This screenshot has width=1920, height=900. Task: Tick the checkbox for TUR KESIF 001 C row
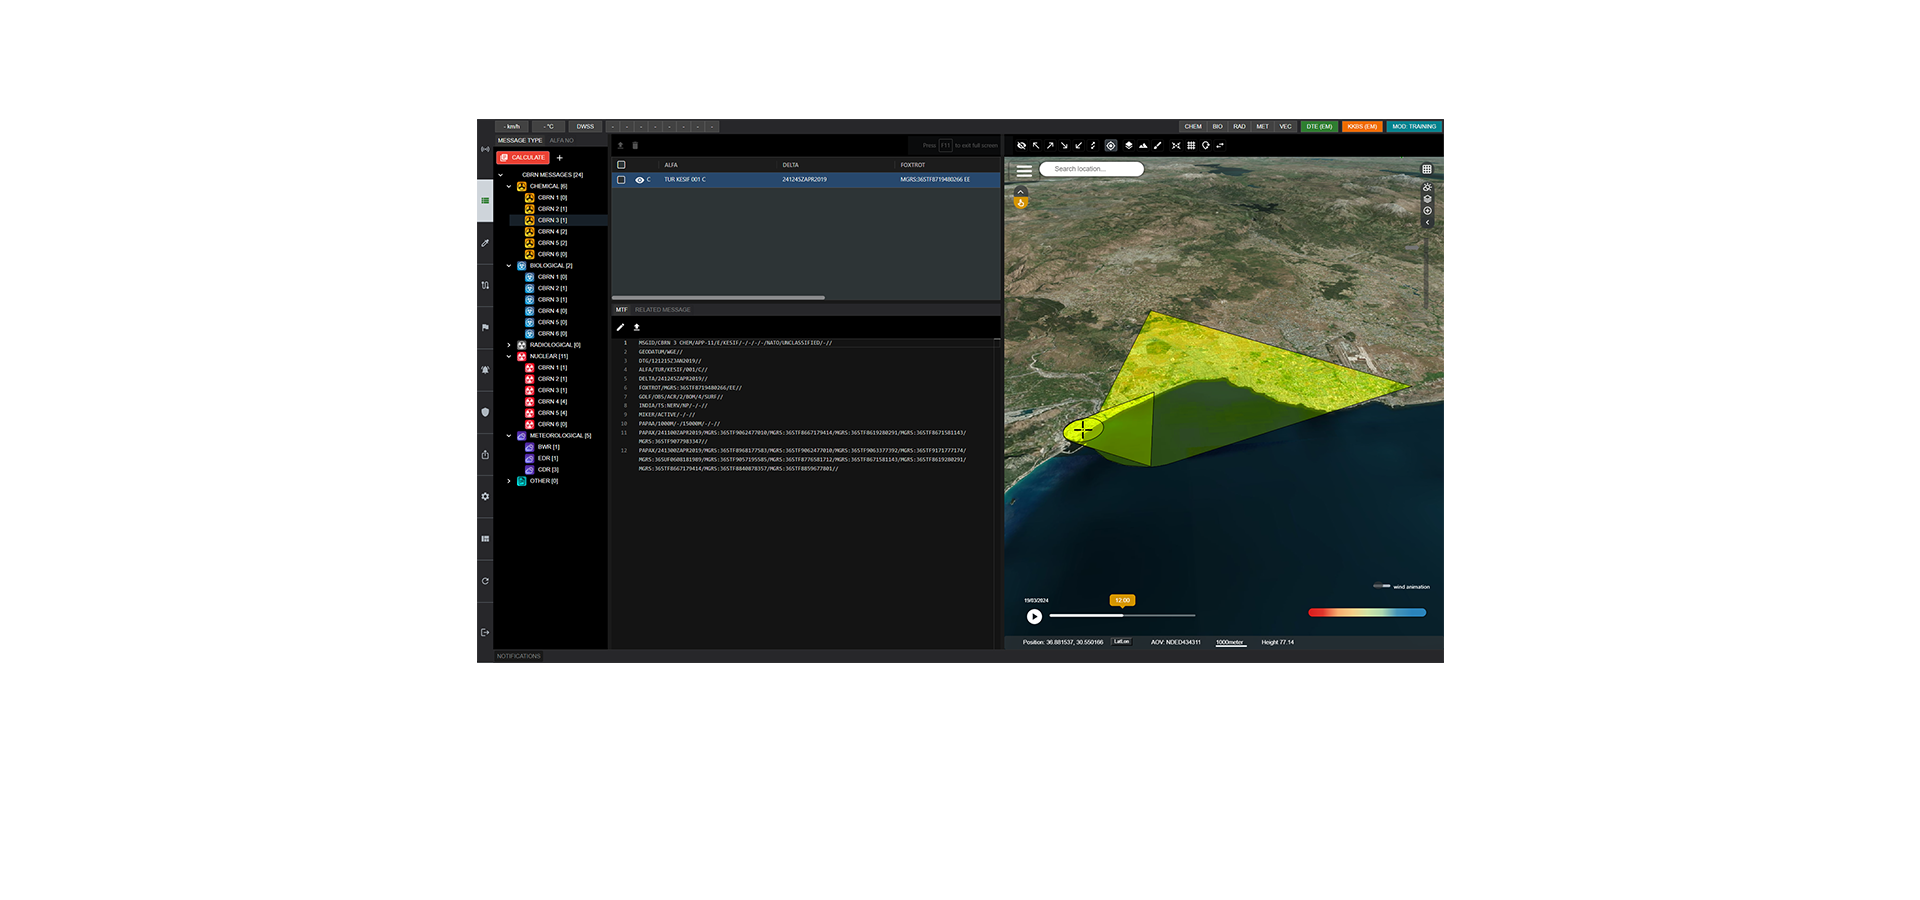coord(621,180)
